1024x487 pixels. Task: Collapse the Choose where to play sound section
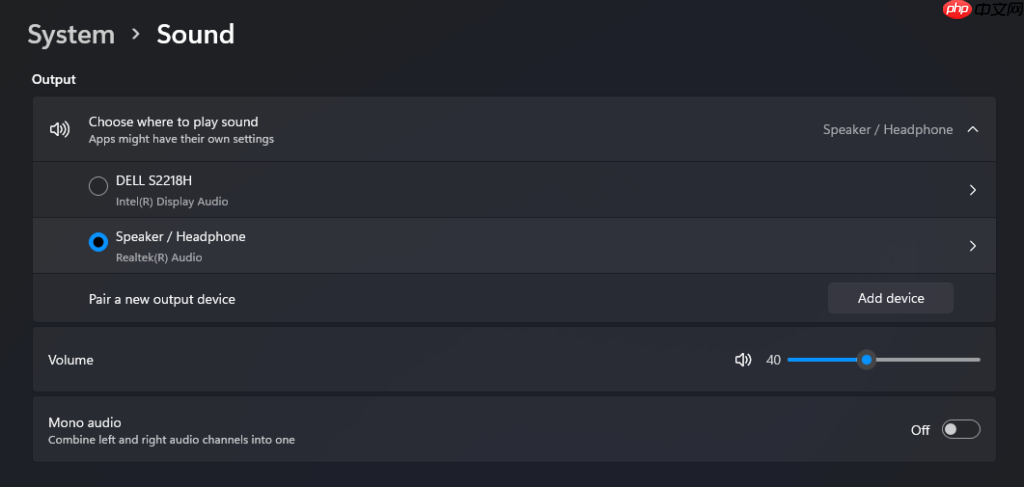972,129
